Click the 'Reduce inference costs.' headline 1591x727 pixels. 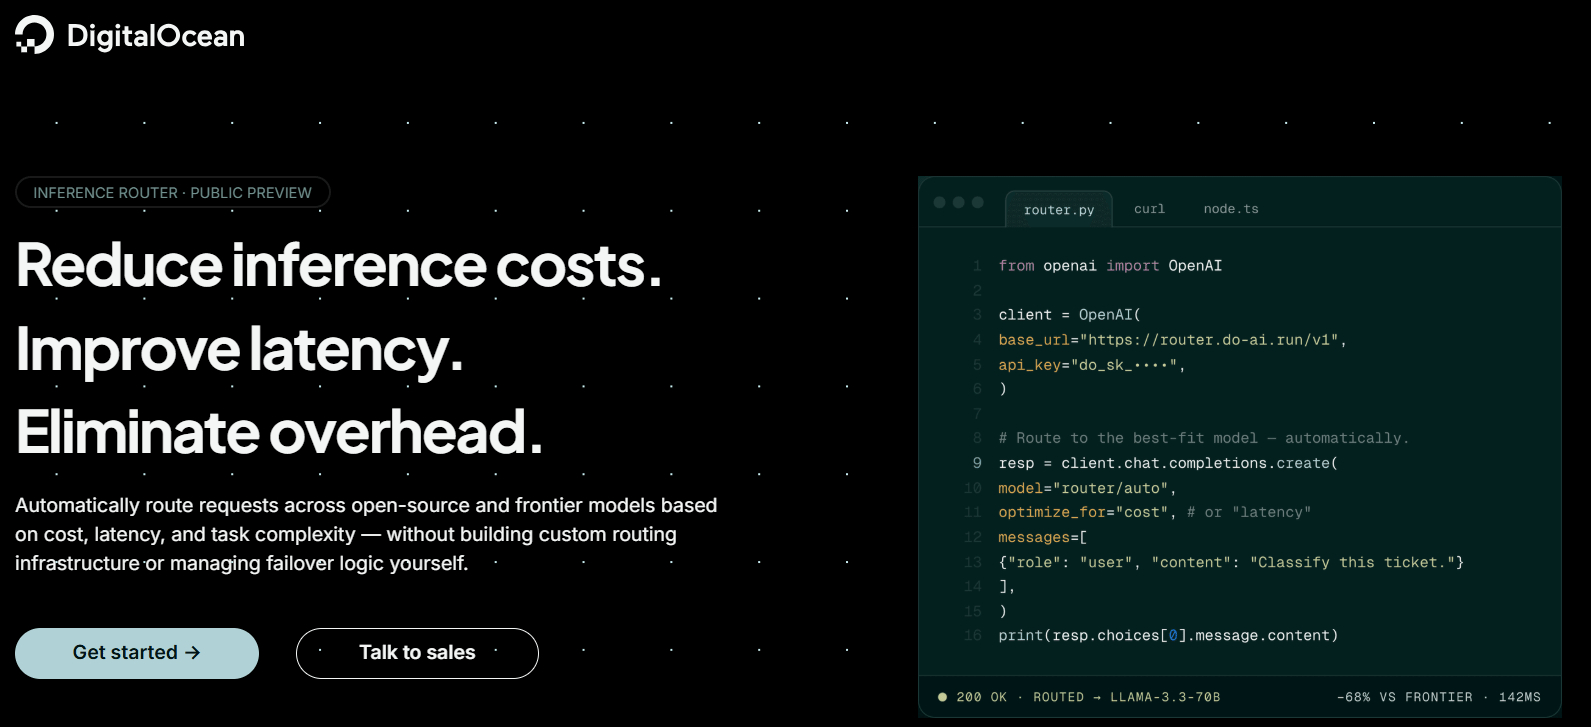click(339, 266)
